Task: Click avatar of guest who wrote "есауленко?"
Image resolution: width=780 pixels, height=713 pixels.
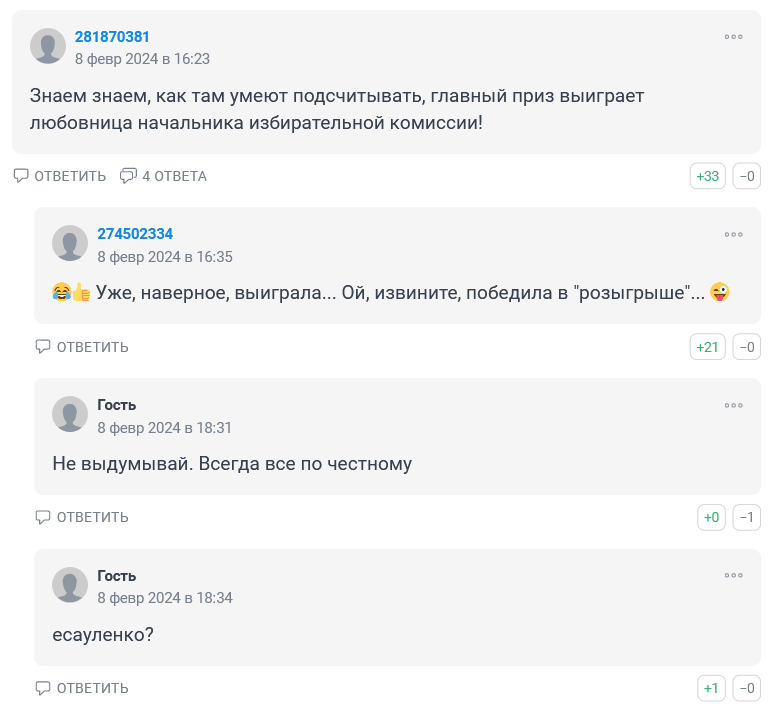Action: [x=70, y=585]
